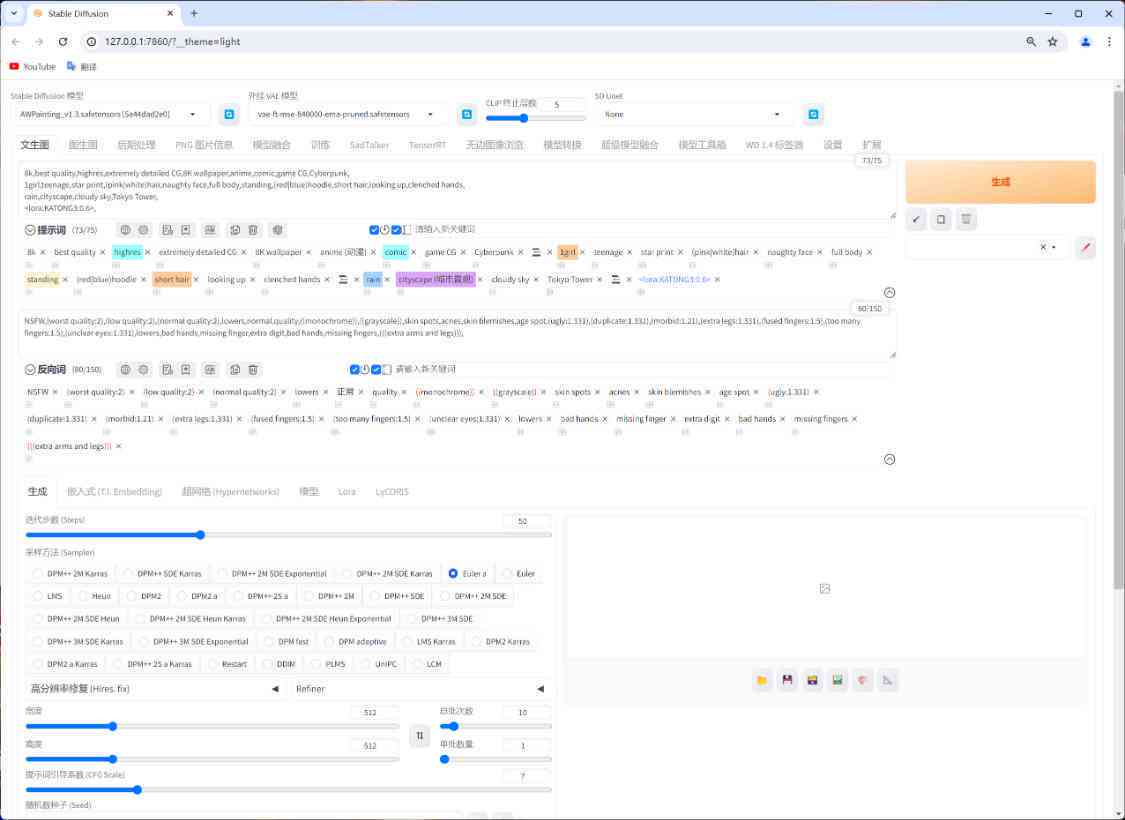Toggle first checkbox beside positive keyword input
1125x820 pixels.
pyautogui.click(x=374, y=230)
